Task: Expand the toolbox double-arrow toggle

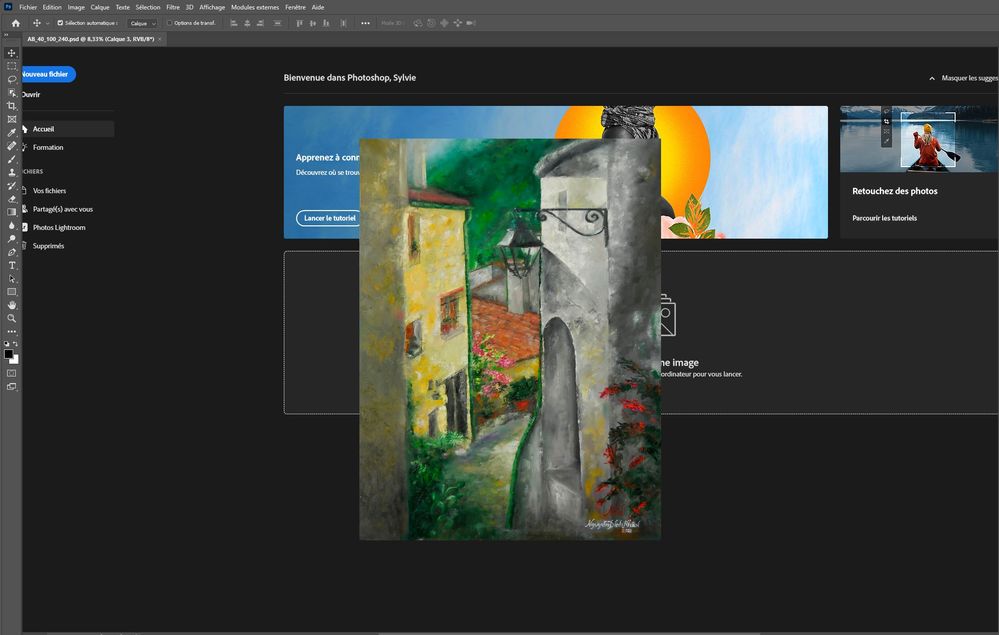Action: tap(6, 35)
